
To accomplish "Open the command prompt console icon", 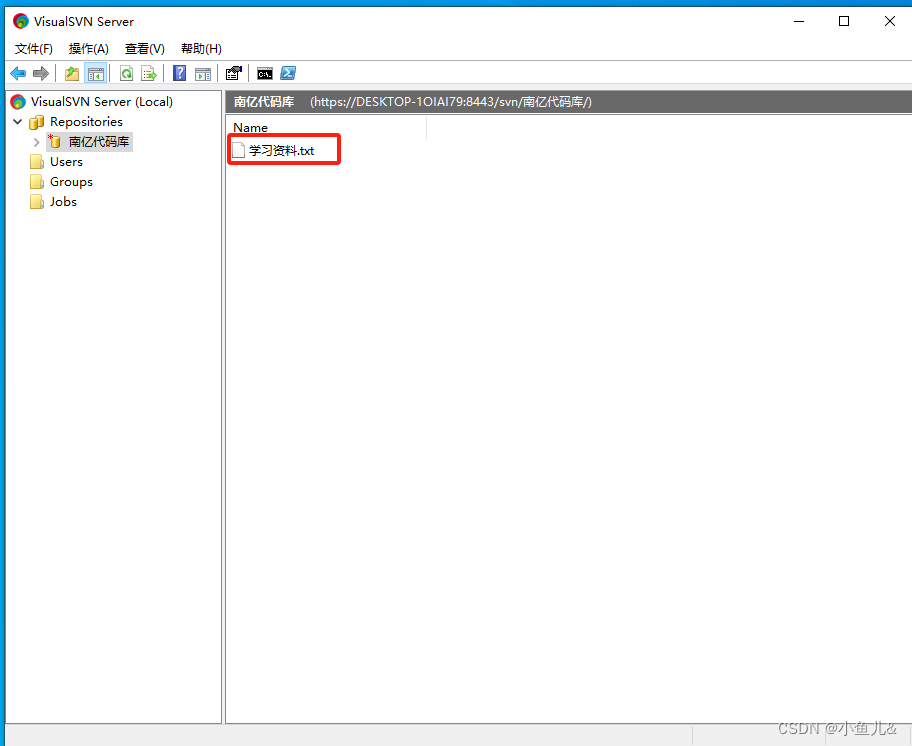I will (x=264, y=73).
